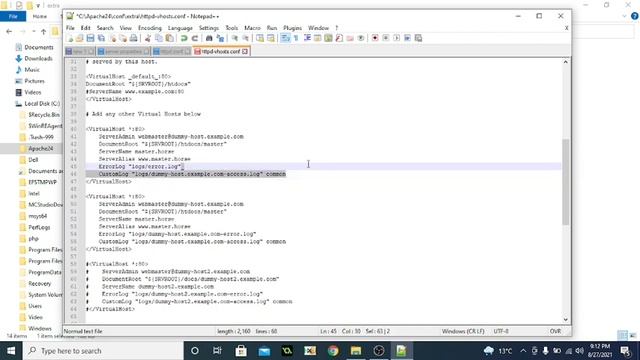Click the Close document toolbar icon

[x=112, y=38]
